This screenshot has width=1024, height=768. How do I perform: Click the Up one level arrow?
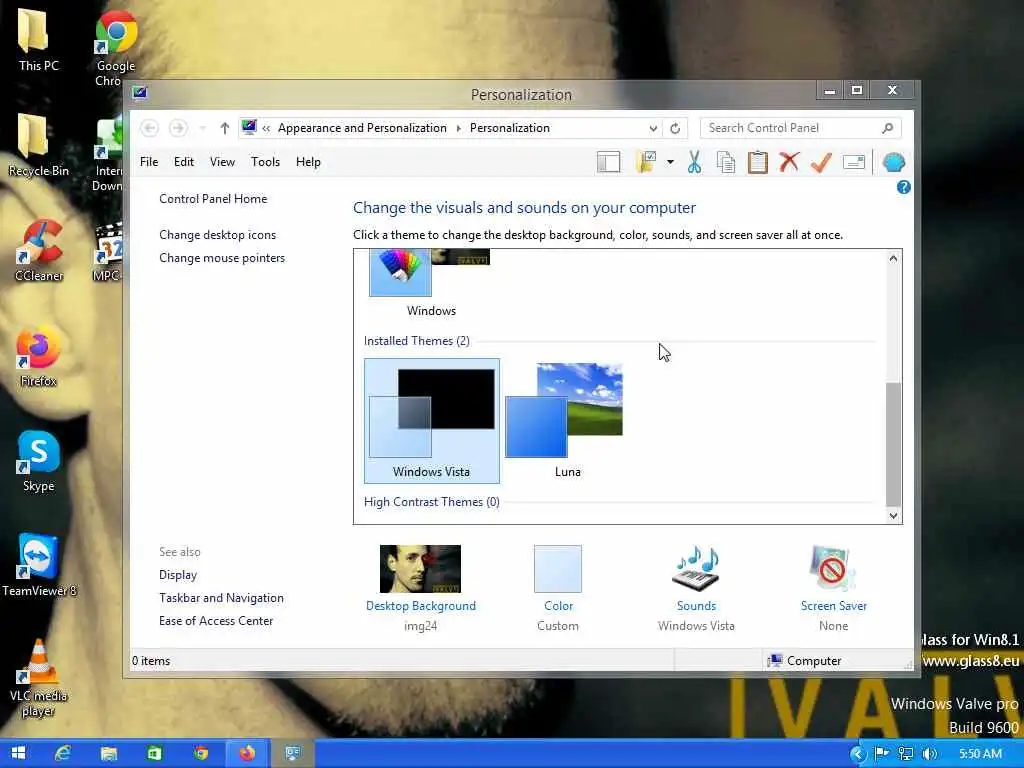225,128
